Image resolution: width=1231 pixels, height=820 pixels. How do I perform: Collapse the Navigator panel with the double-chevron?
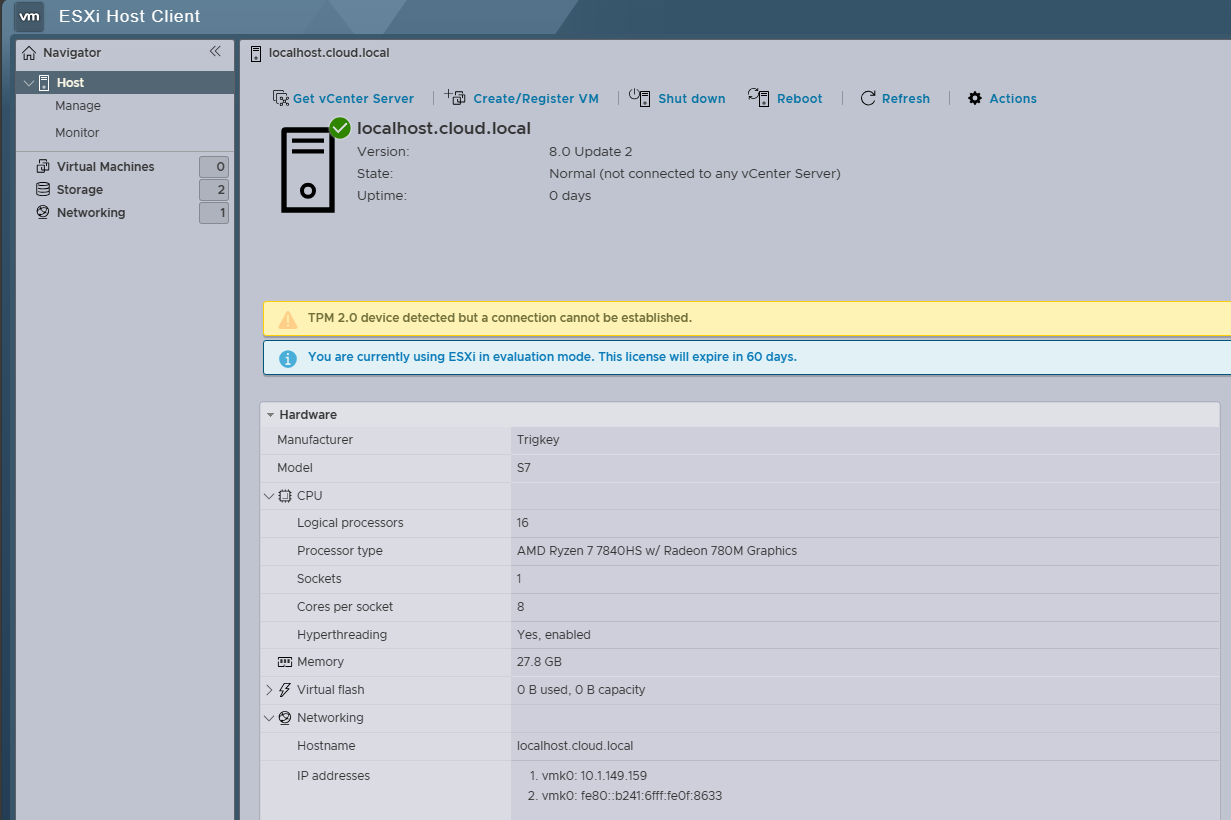pyautogui.click(x=215, y=52)
